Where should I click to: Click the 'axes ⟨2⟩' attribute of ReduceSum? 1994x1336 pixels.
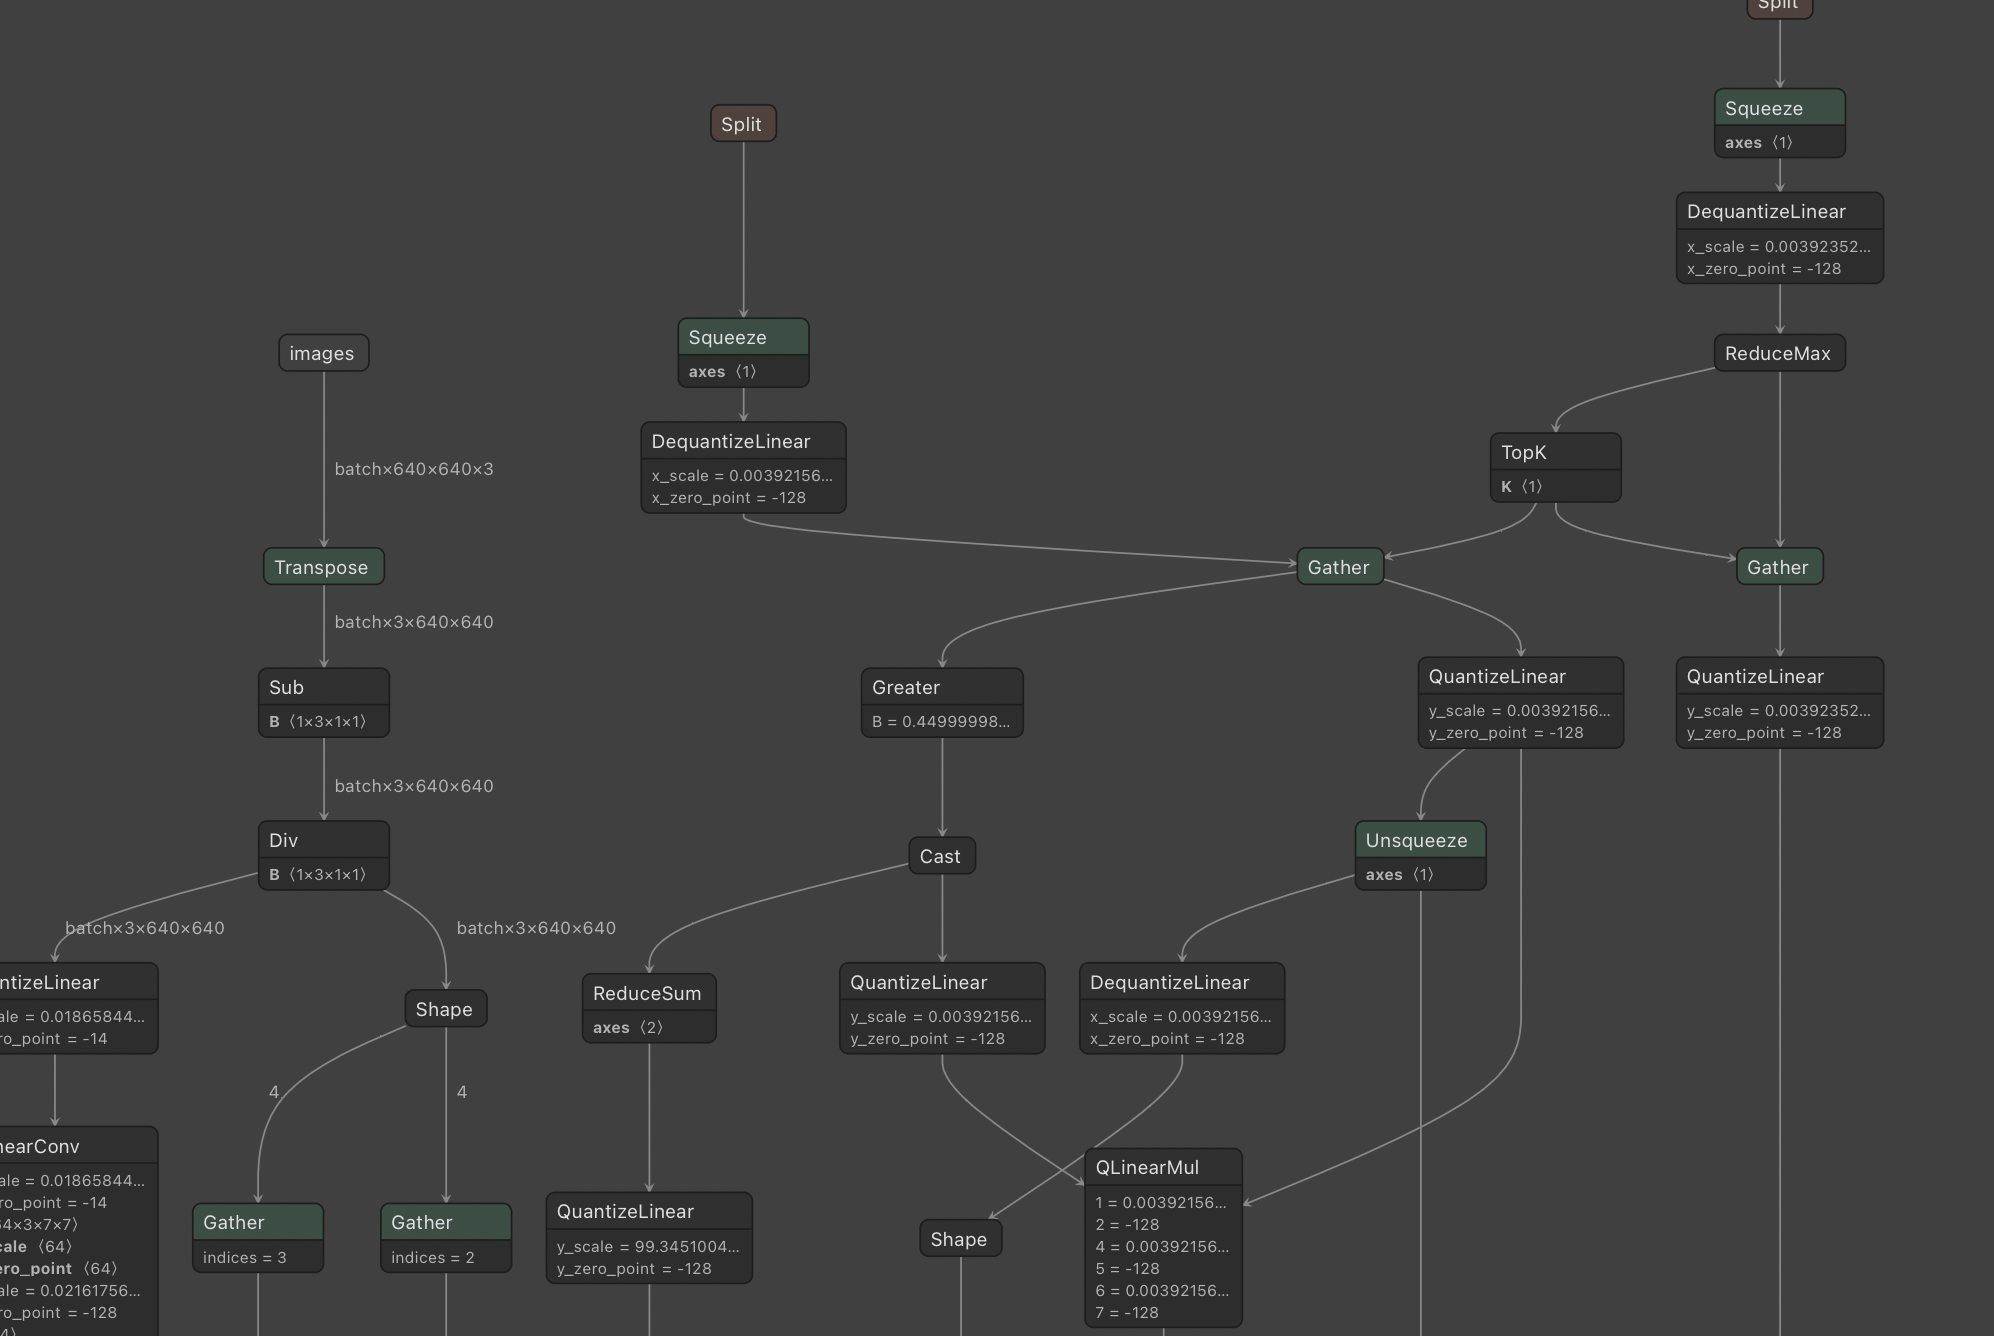[628, 1028]
